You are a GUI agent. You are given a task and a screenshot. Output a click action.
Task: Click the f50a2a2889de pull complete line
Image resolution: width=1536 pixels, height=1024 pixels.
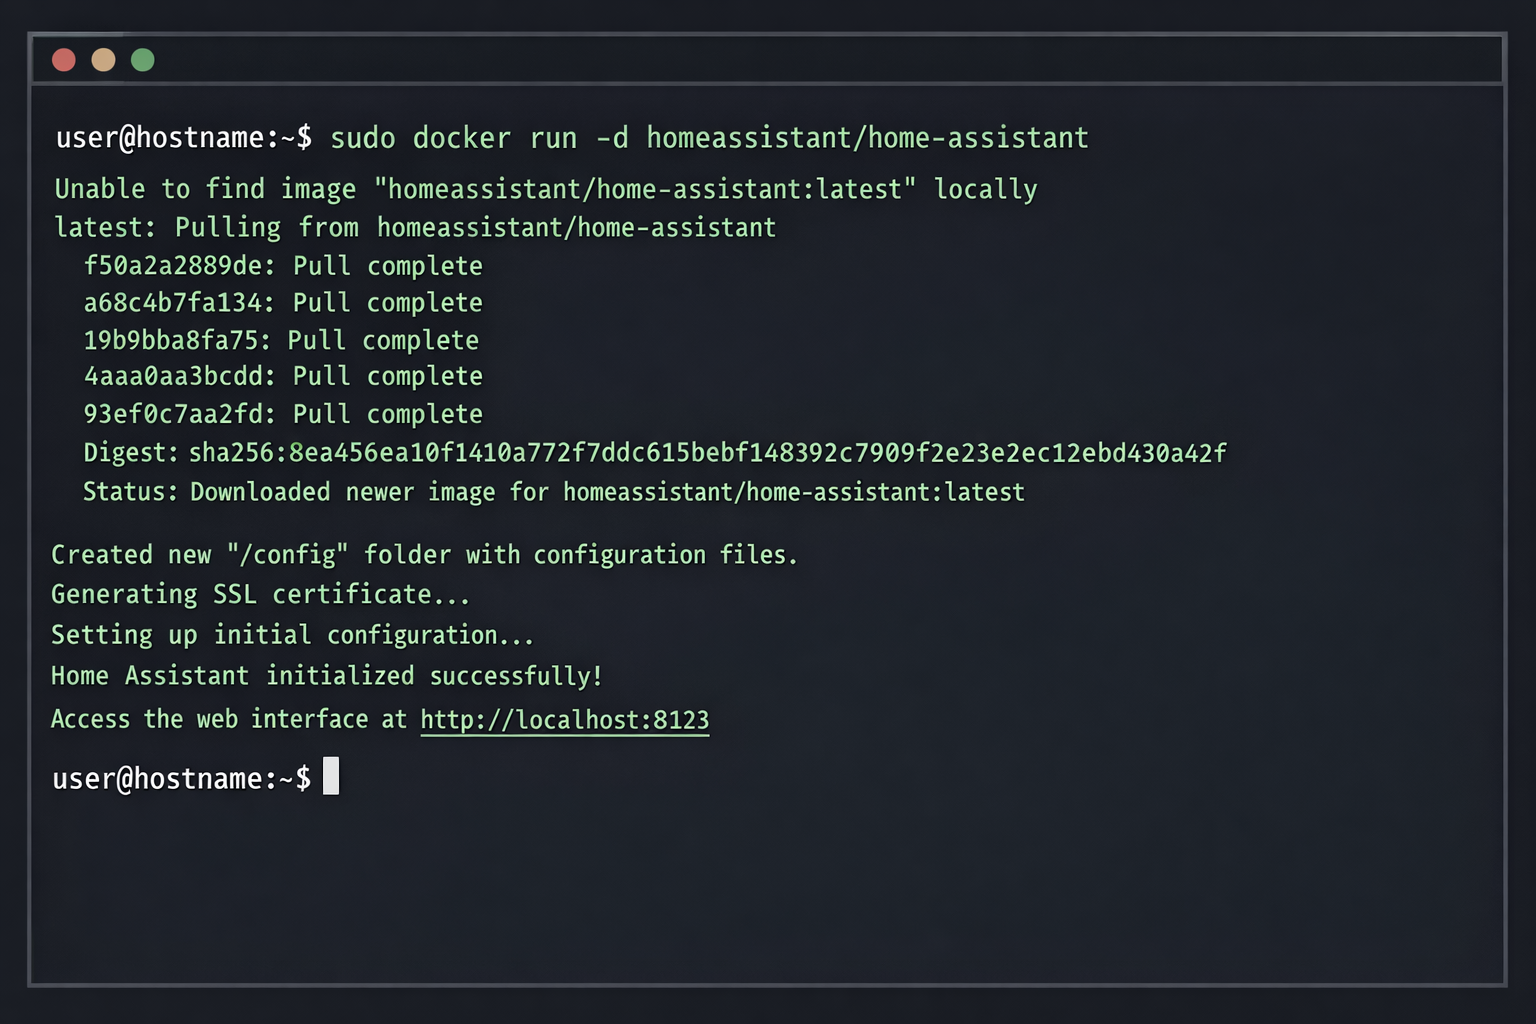point(283,266)
